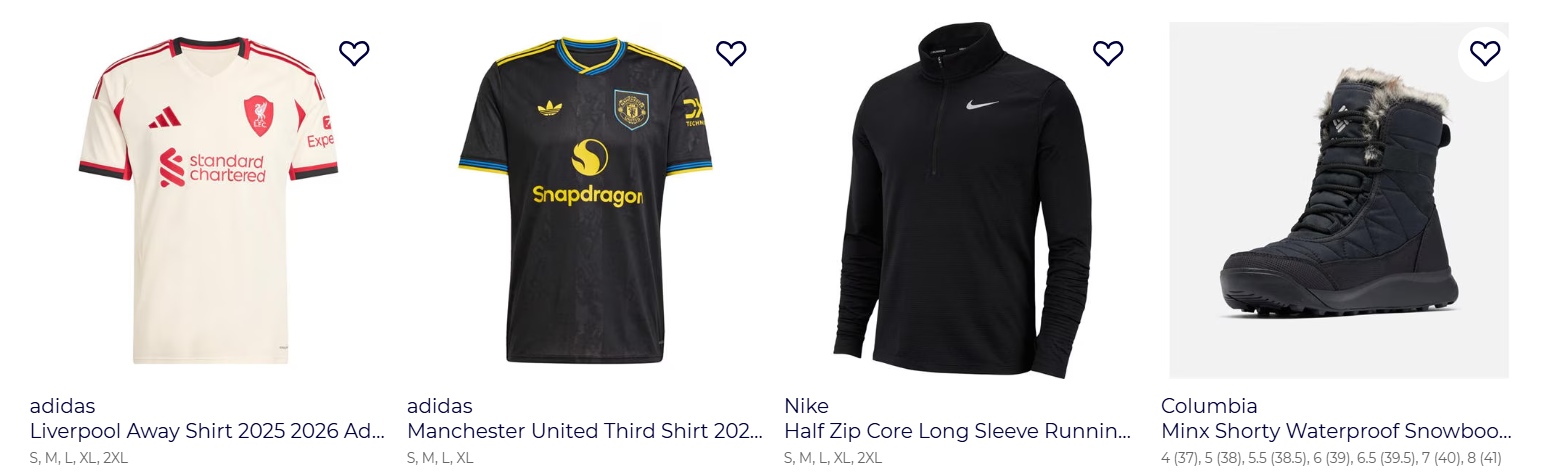Open the black Snapdragon jersey image
The image size is (1545, 474).
coord(585,200)
